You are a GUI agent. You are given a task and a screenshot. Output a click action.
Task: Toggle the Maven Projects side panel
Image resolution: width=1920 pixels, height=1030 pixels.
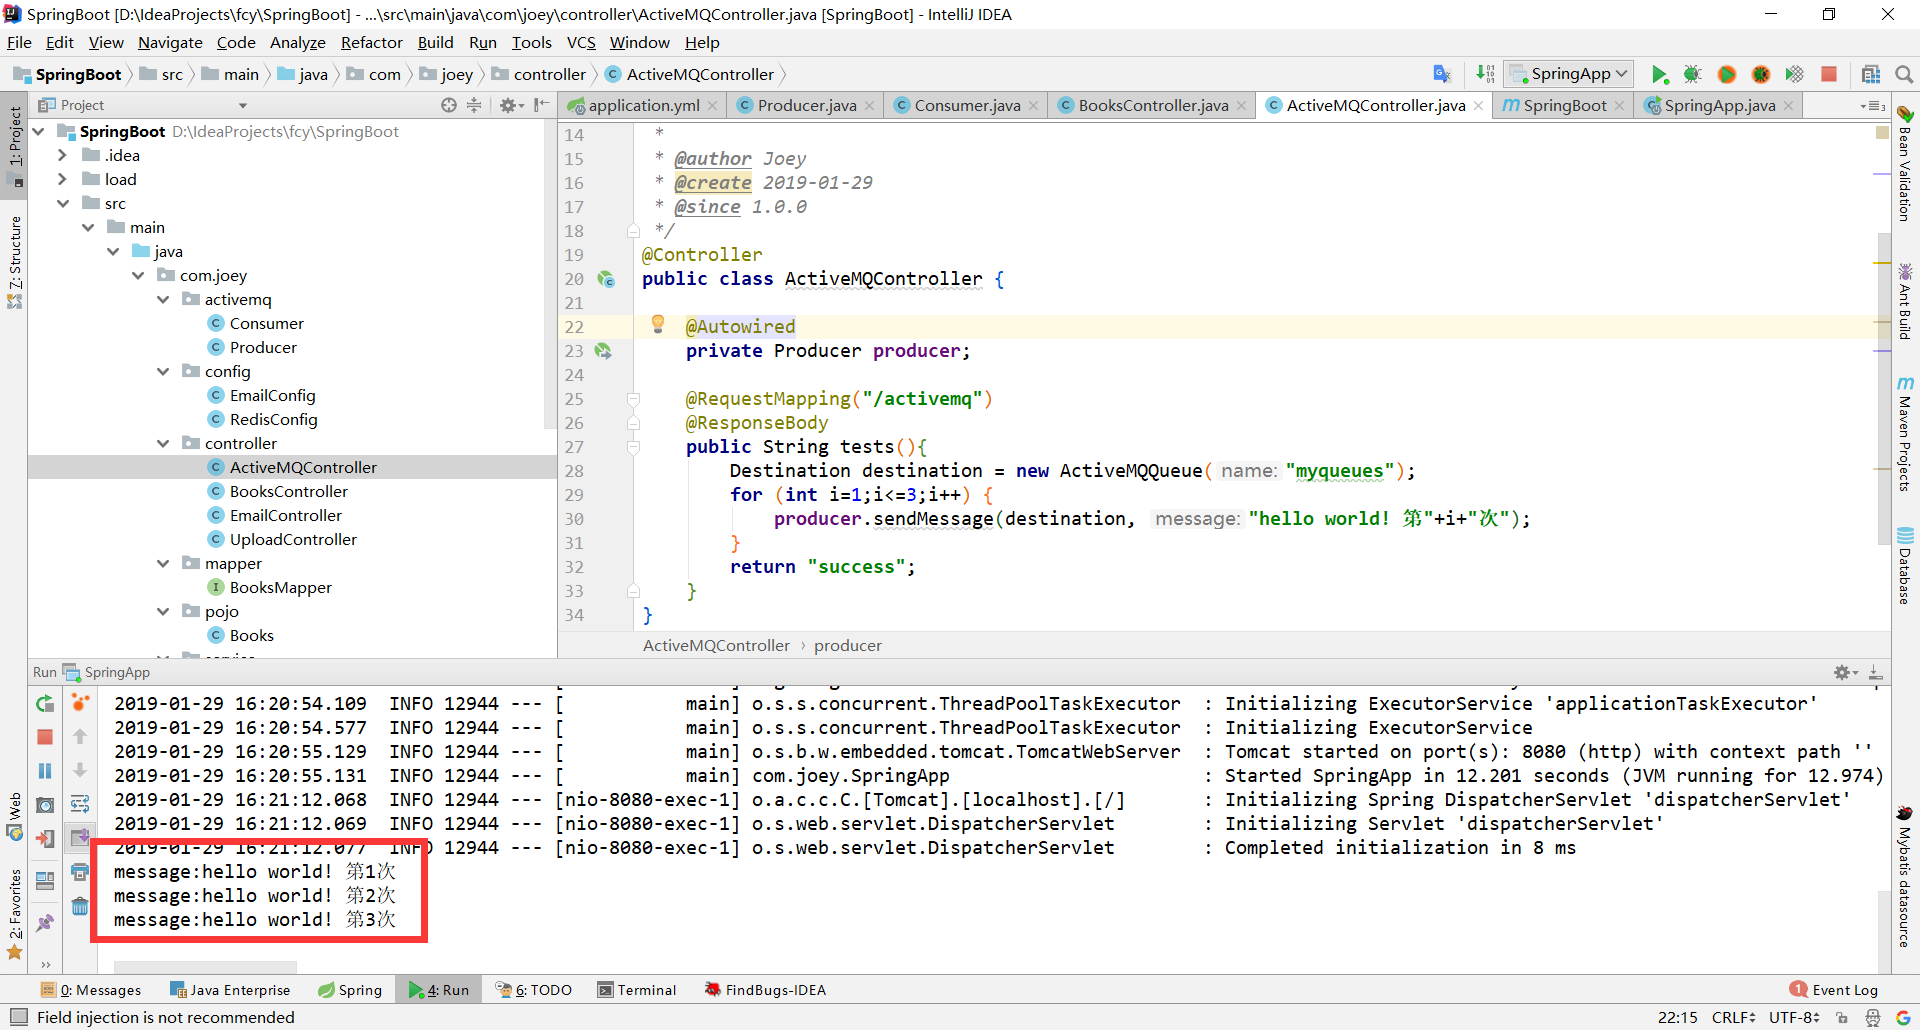point(1905,434)
